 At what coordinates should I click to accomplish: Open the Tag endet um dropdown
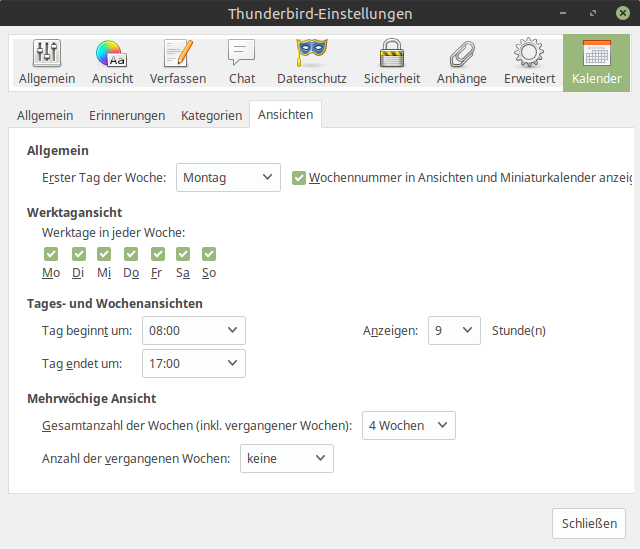tap(194, 363)
